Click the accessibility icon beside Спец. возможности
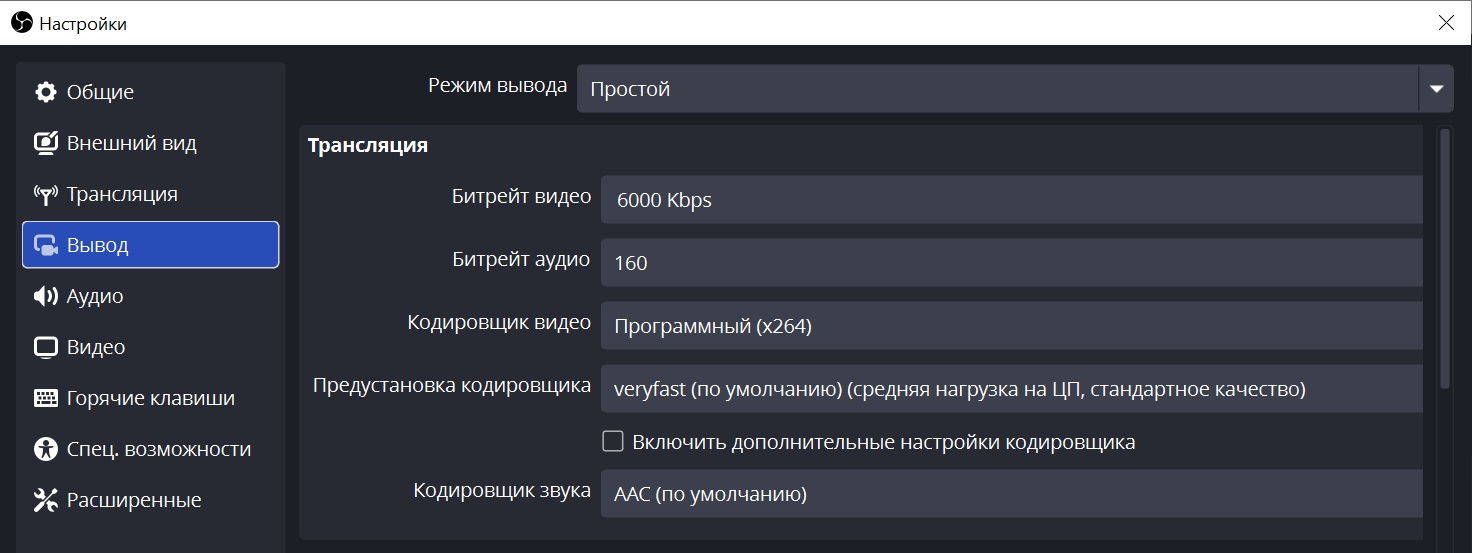1472x553 pixels. (x=46, y=449)
